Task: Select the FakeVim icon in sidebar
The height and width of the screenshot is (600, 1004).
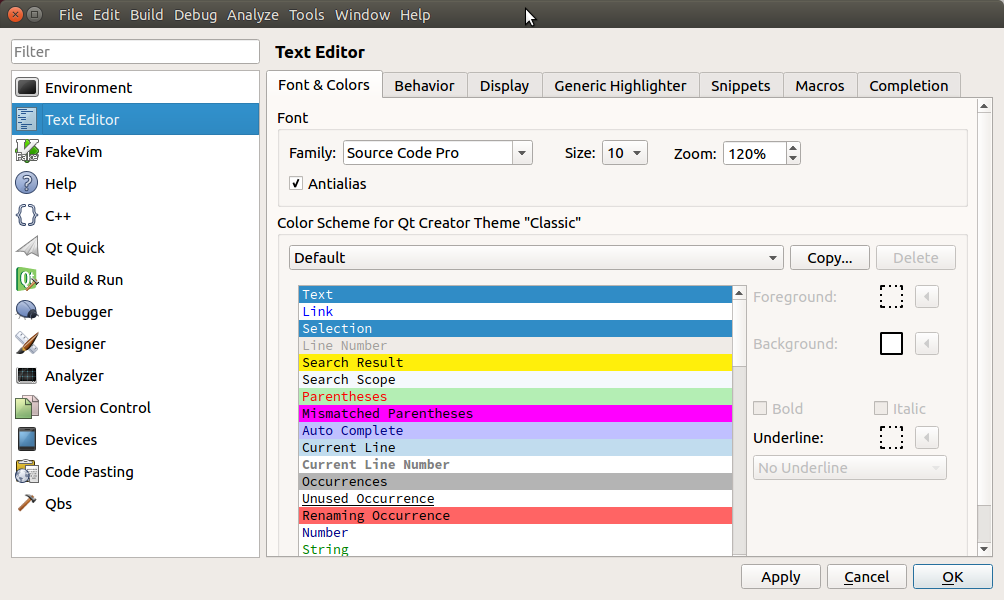Action: click(x=27, y=152)
